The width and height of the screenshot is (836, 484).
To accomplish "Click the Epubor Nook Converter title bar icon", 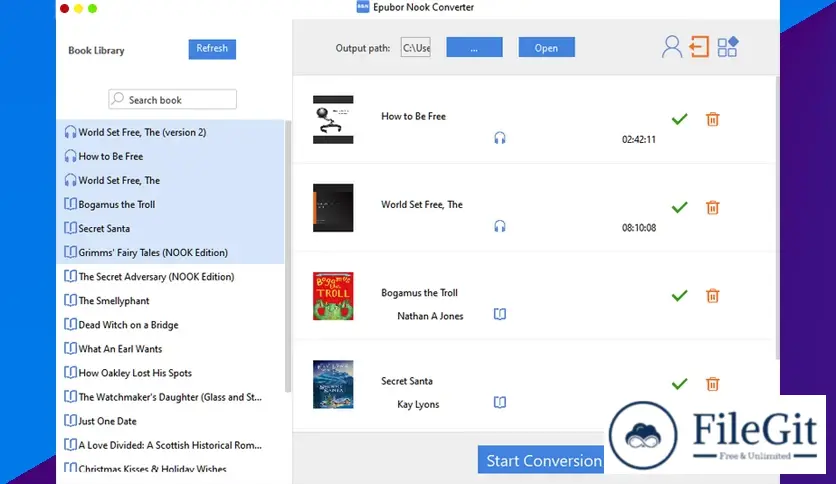I will (x=363, y=7).
